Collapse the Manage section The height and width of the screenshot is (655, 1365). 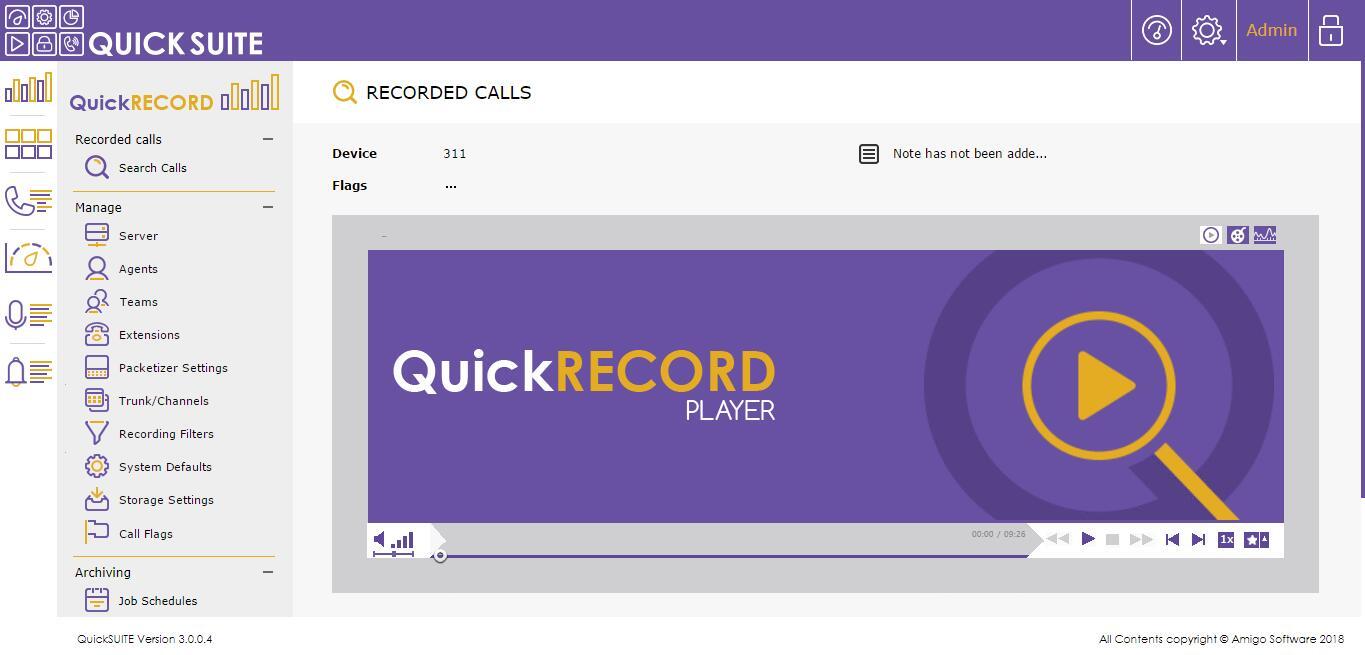coord(267,206)
